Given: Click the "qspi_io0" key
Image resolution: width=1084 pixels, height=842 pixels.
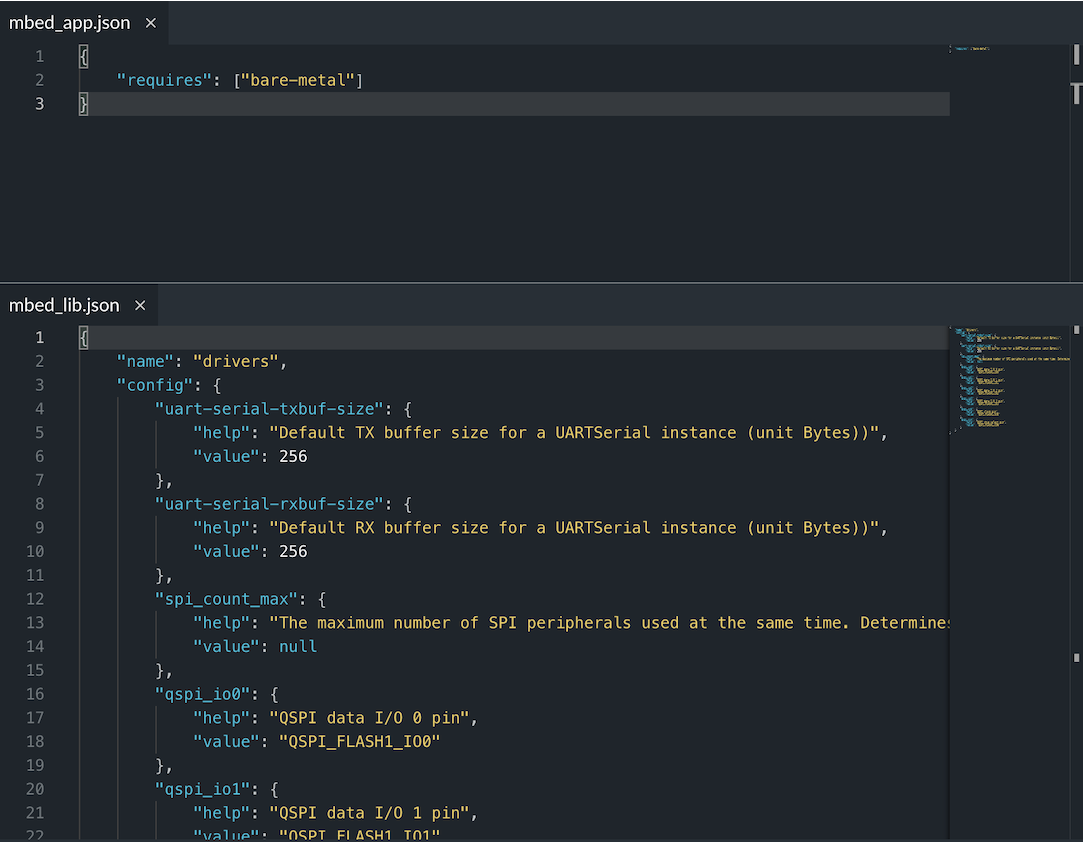Looking at the screenshot, I should 202,694.
